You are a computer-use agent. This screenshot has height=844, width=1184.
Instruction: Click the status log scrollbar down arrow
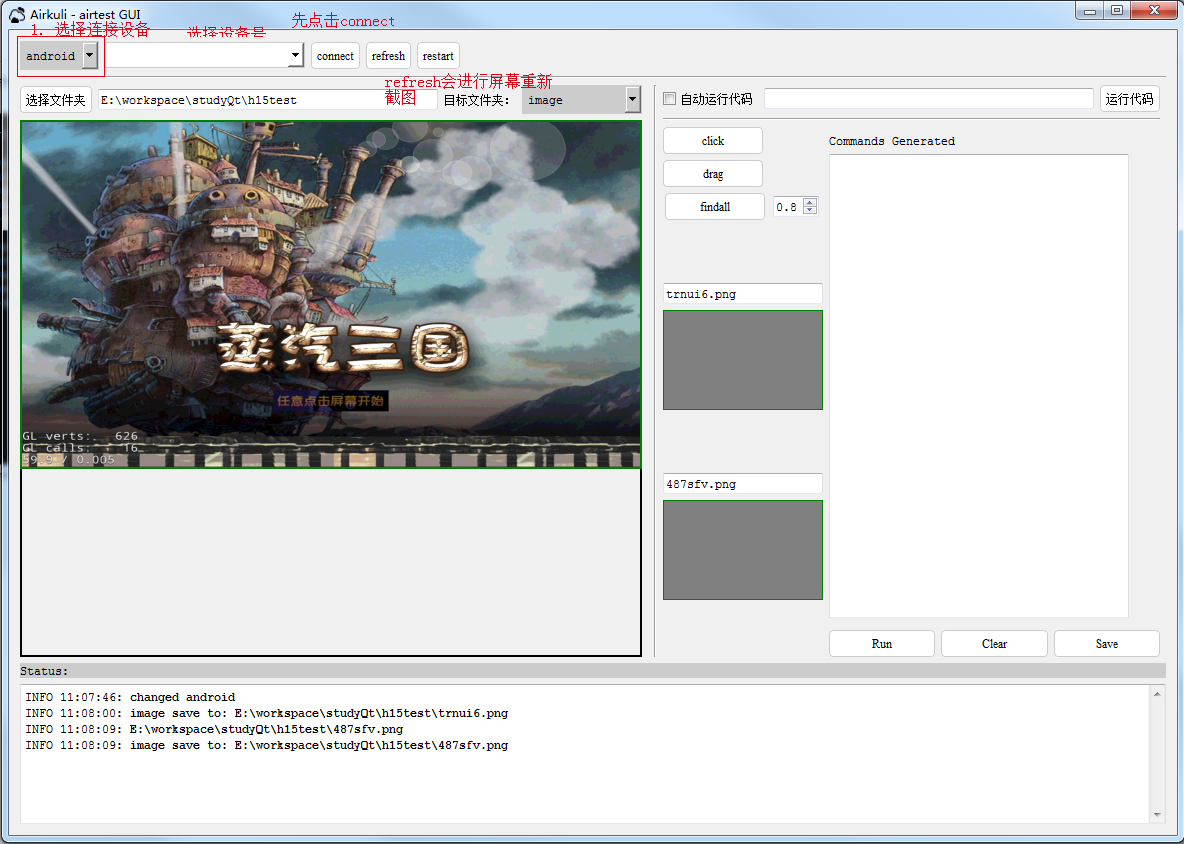pos(1157,815)
